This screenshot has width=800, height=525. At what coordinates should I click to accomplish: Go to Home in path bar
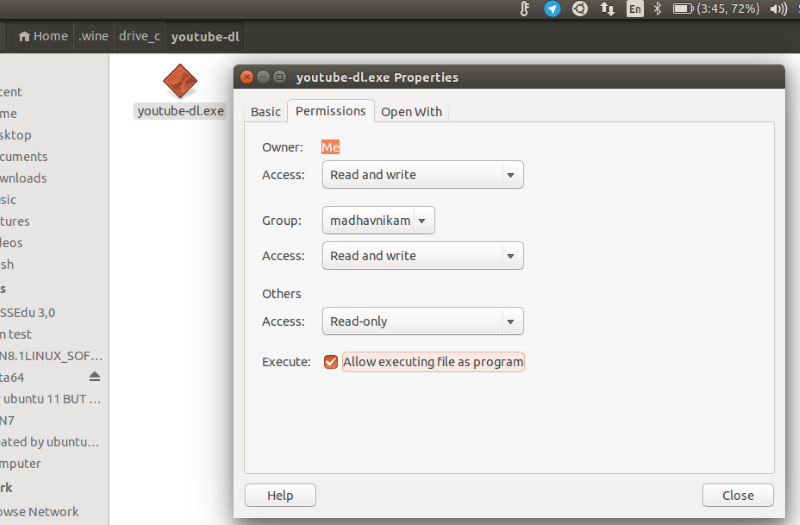[x=43, y=36]
